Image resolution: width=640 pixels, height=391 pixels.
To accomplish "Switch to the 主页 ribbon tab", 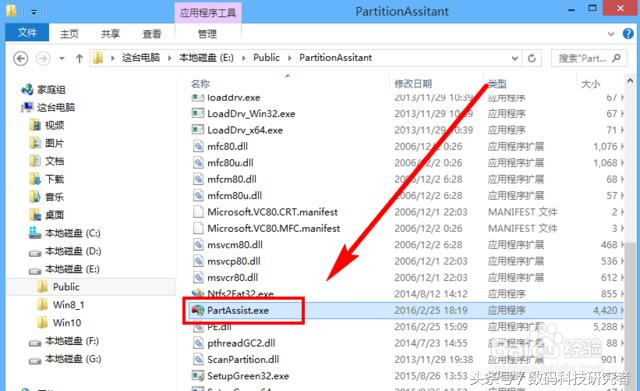I will (69, 33).
